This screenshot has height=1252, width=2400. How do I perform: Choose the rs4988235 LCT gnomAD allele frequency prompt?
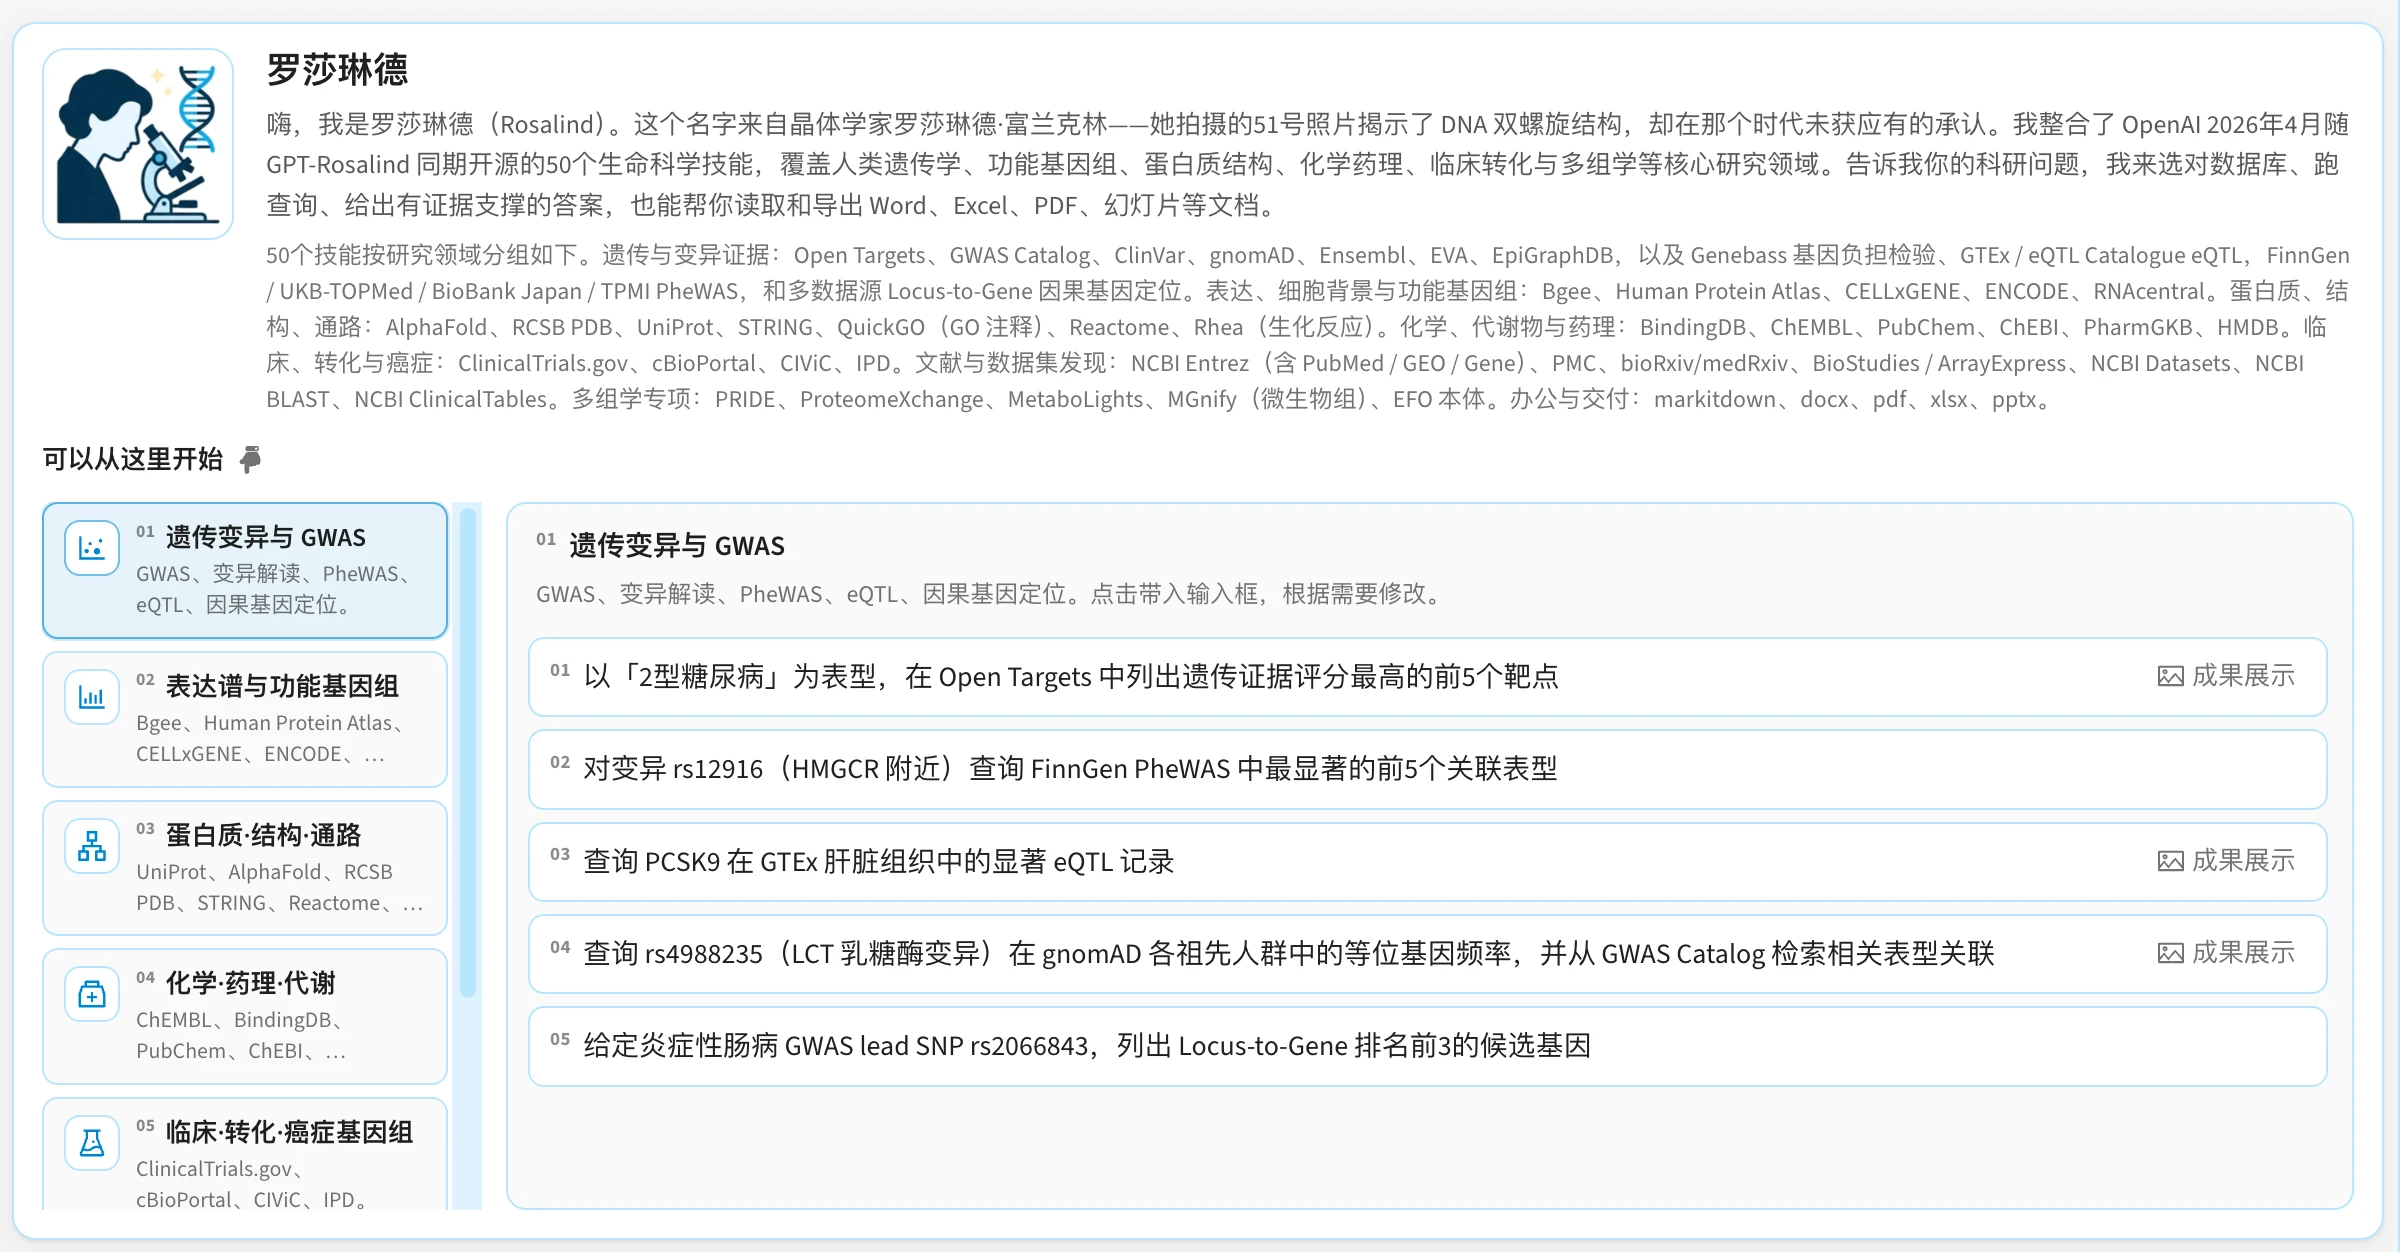tap(1428, 954)
